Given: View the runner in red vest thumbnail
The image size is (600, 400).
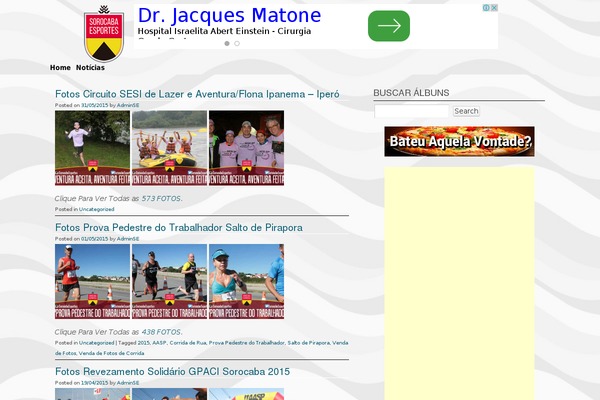Looking at the screenshot, I should pos(93,281).
